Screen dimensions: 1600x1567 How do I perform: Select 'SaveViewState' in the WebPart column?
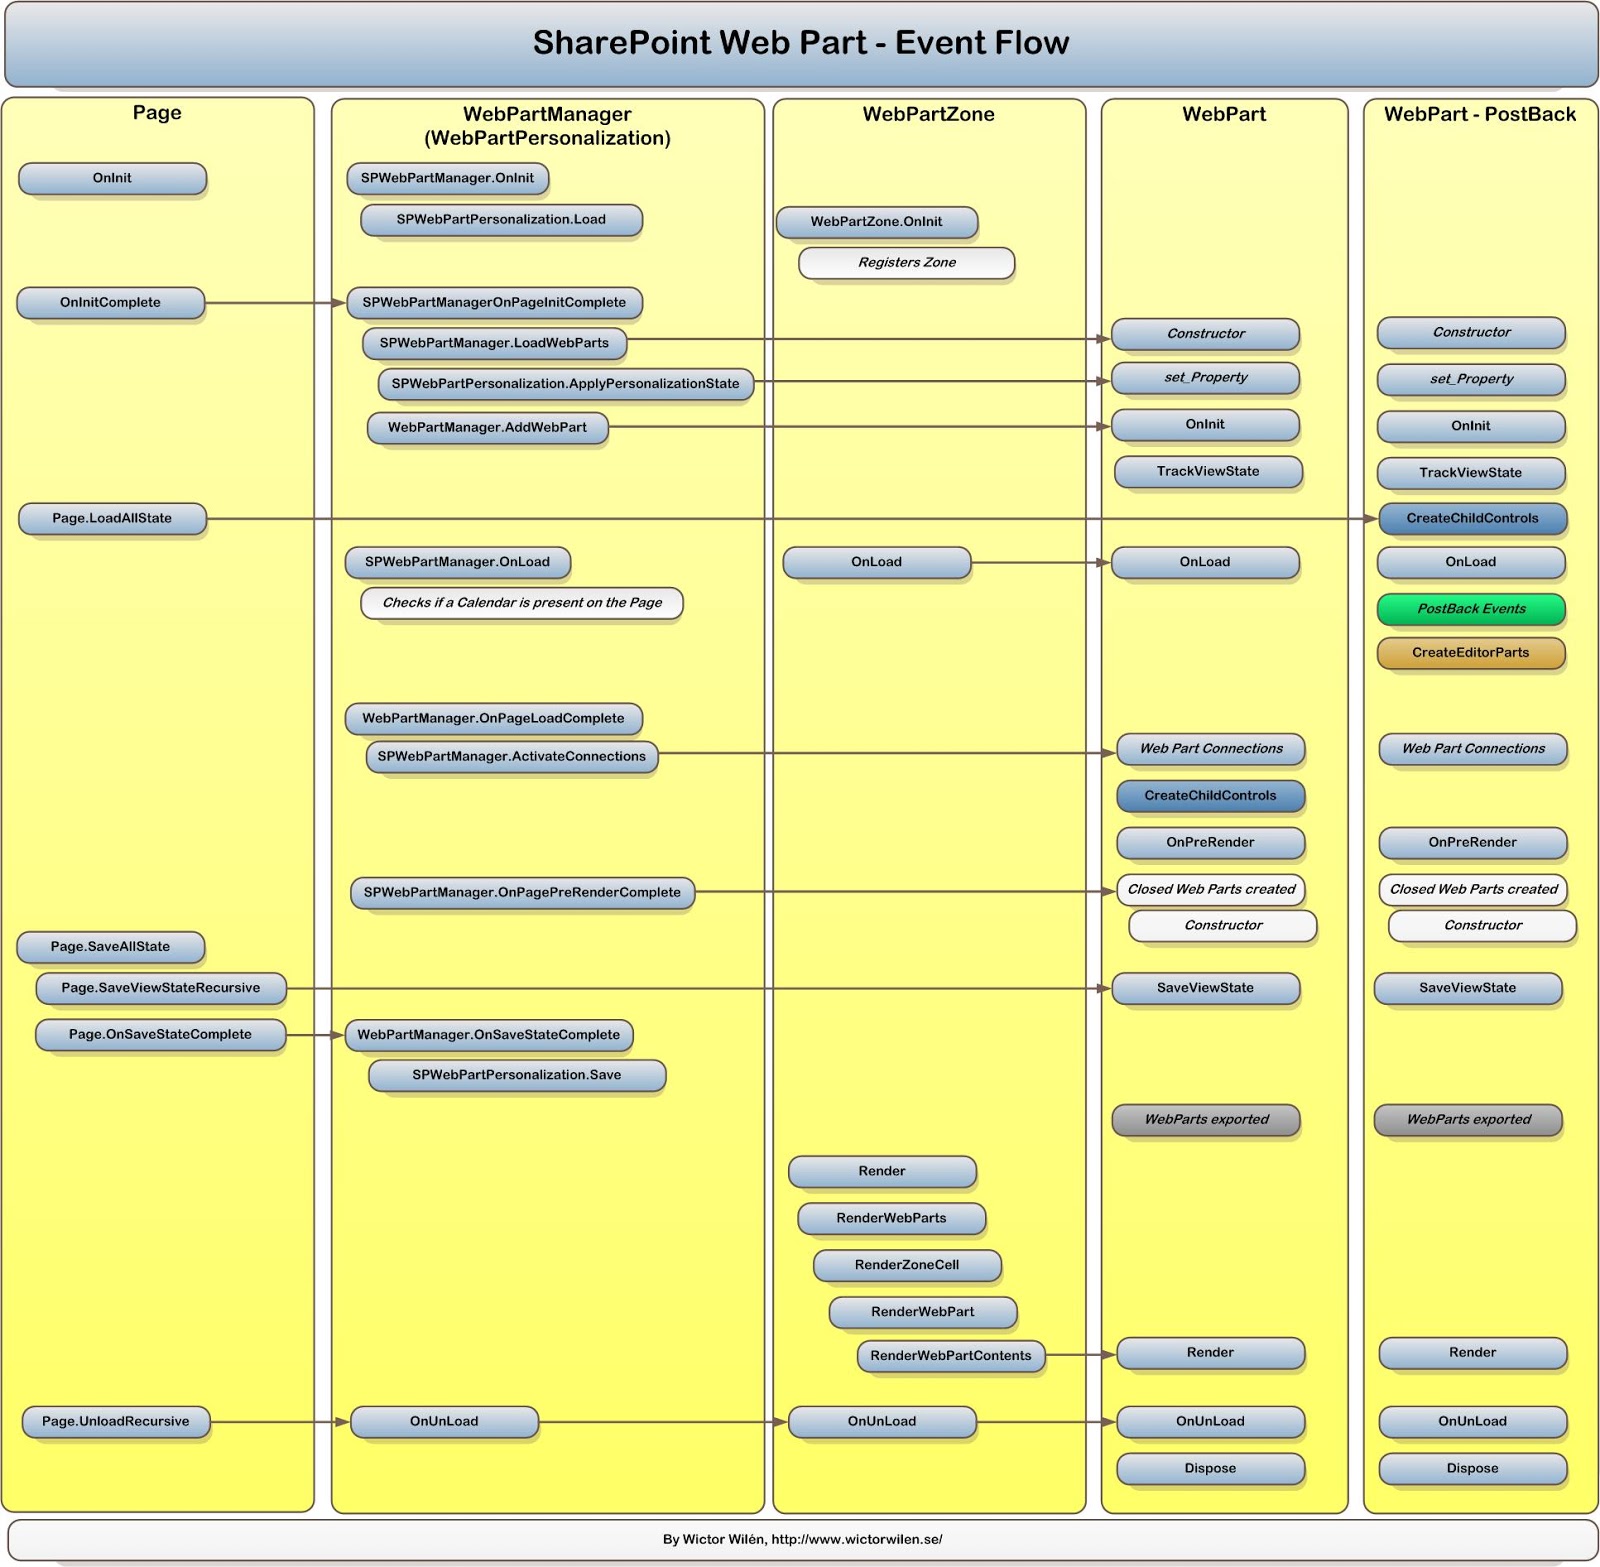coord(1206,988)
